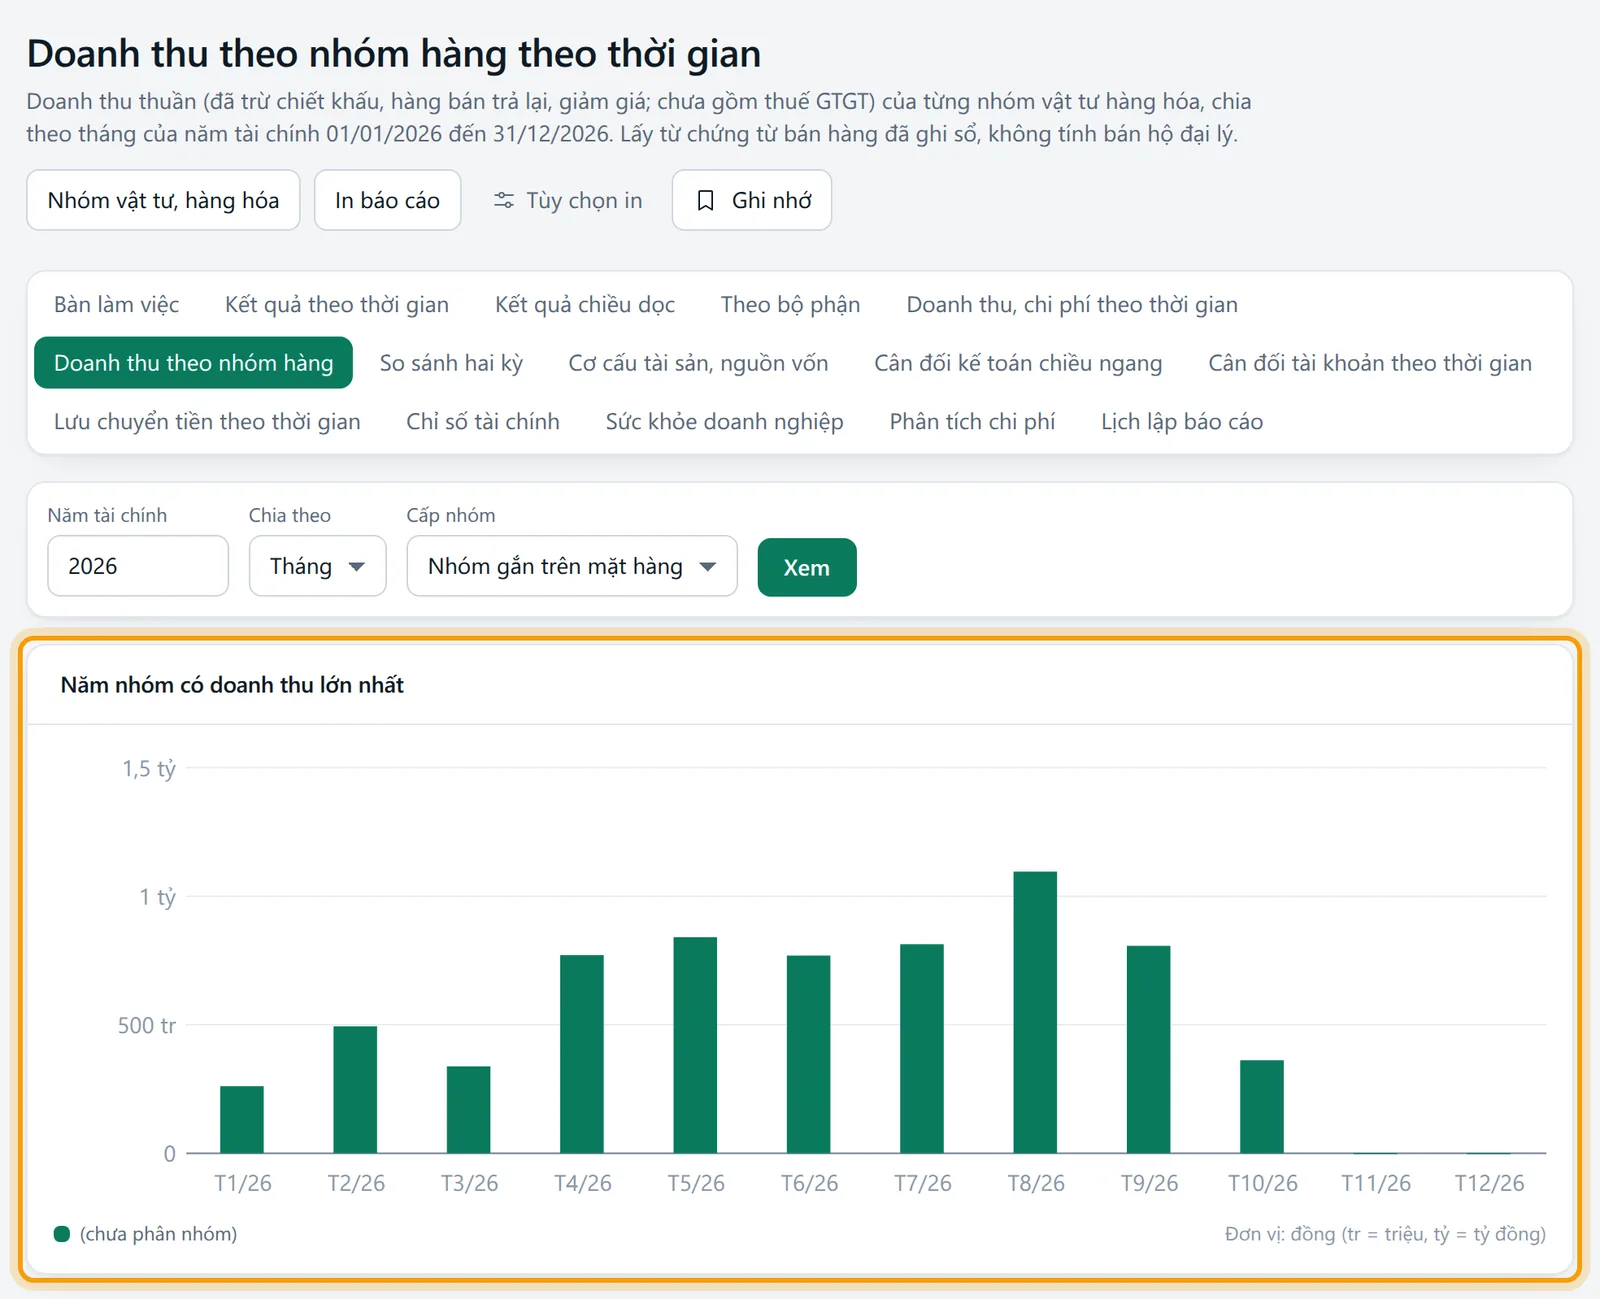The image size is (1600, 1299).
Task: Click the 1,5 tỷ axis label
Action: coord(149,769)
